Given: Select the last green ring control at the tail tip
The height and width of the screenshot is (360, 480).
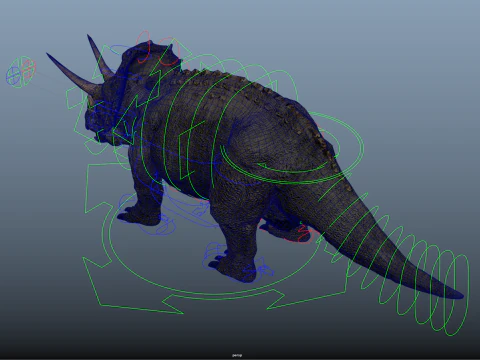Looking at the screenshot, I should [x=456, y=294].
